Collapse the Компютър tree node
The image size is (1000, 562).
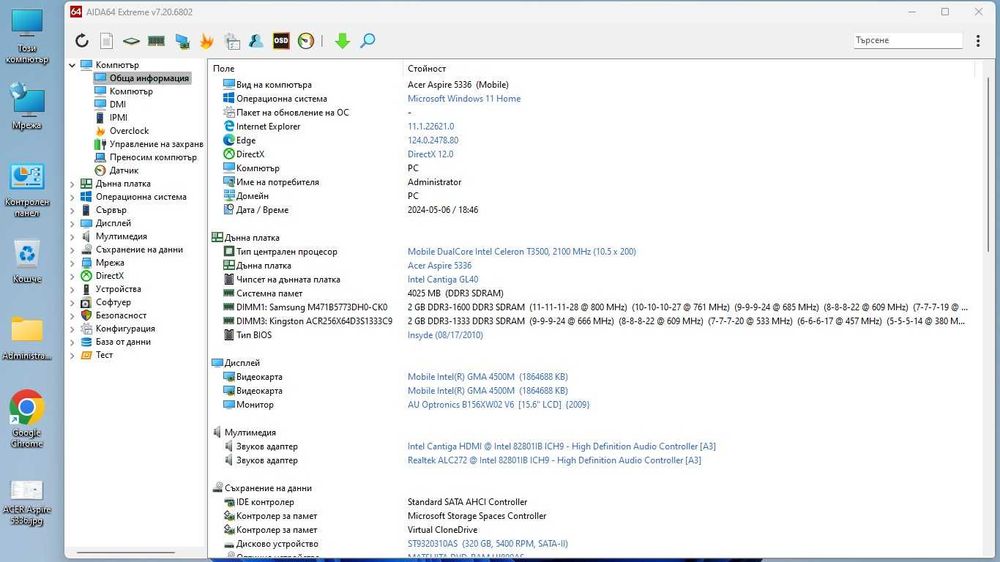click(x=72, y=65)
